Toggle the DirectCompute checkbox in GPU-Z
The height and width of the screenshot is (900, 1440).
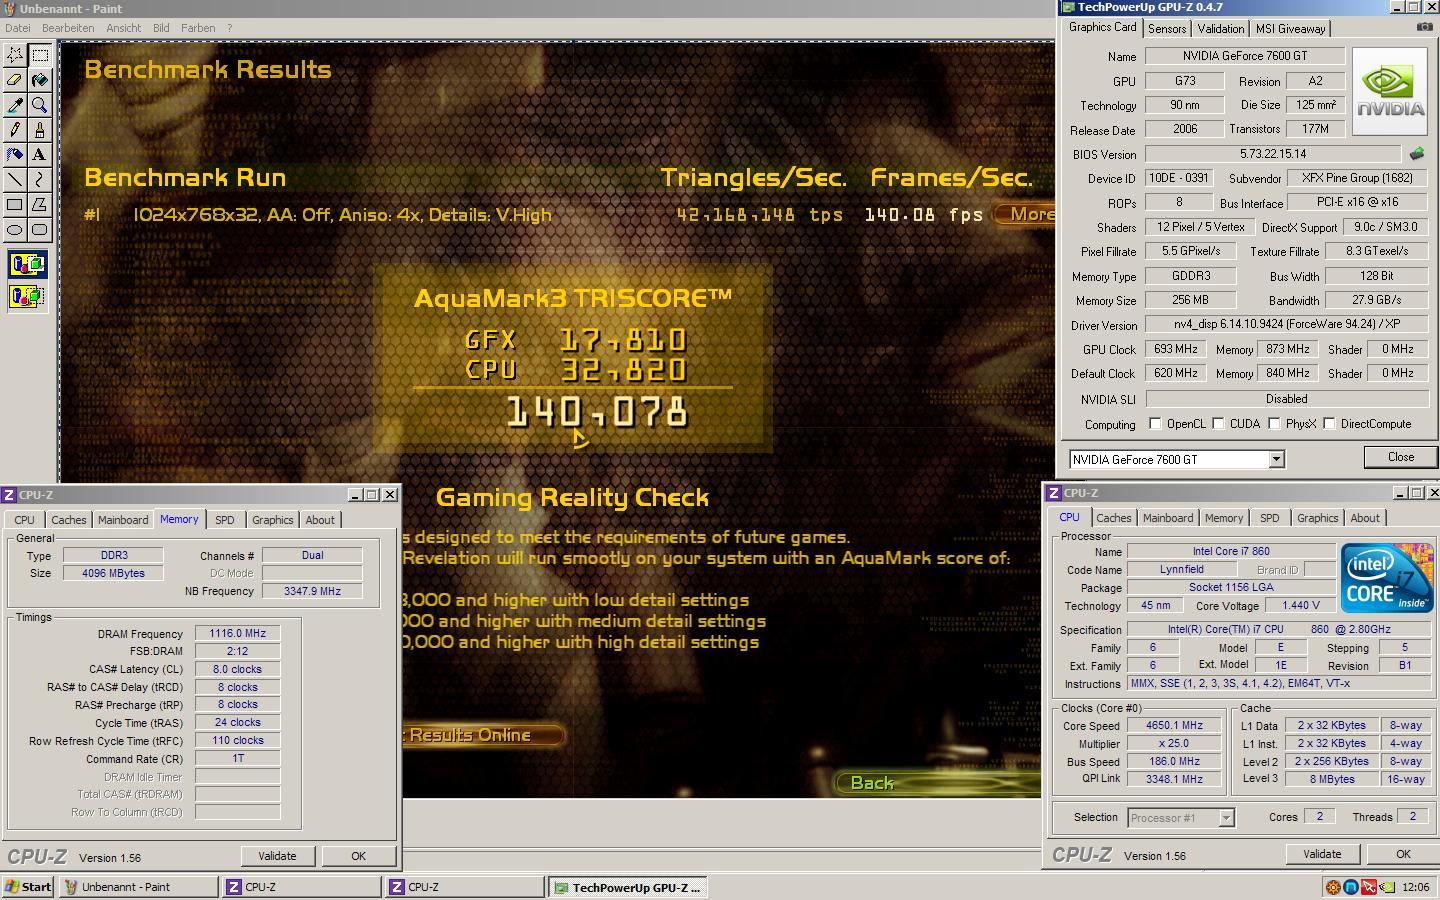tap(1329, 424)
